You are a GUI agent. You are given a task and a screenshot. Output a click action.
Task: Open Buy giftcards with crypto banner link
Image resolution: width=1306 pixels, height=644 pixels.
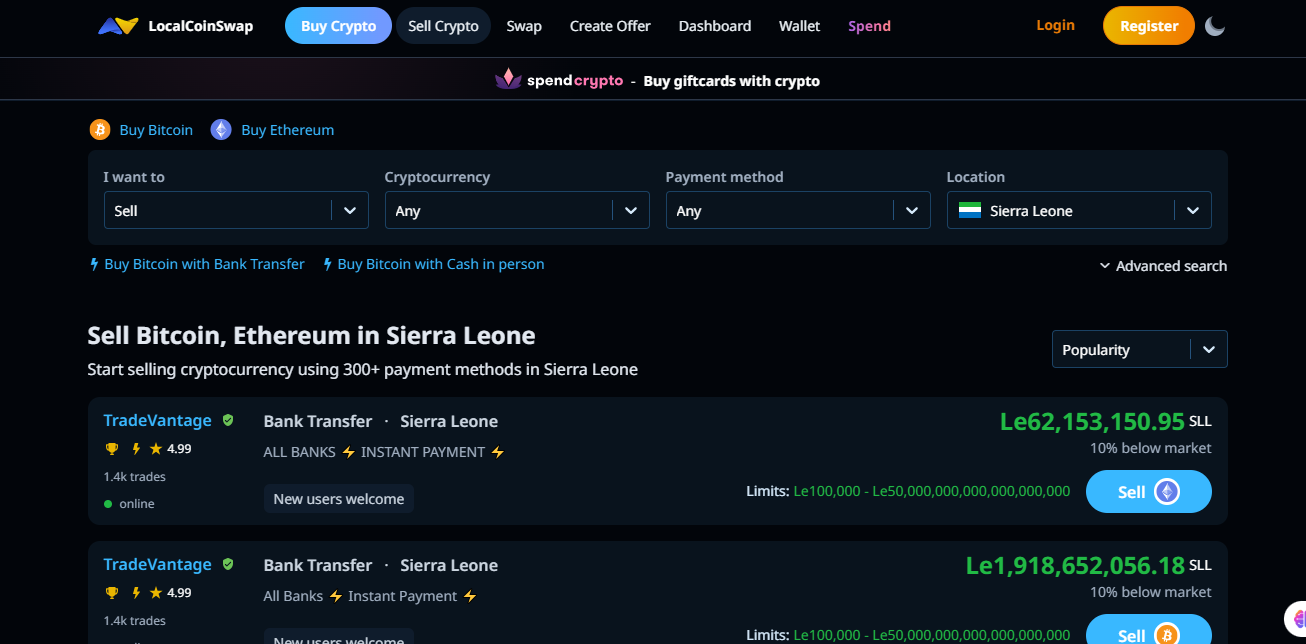pos(732,81)
